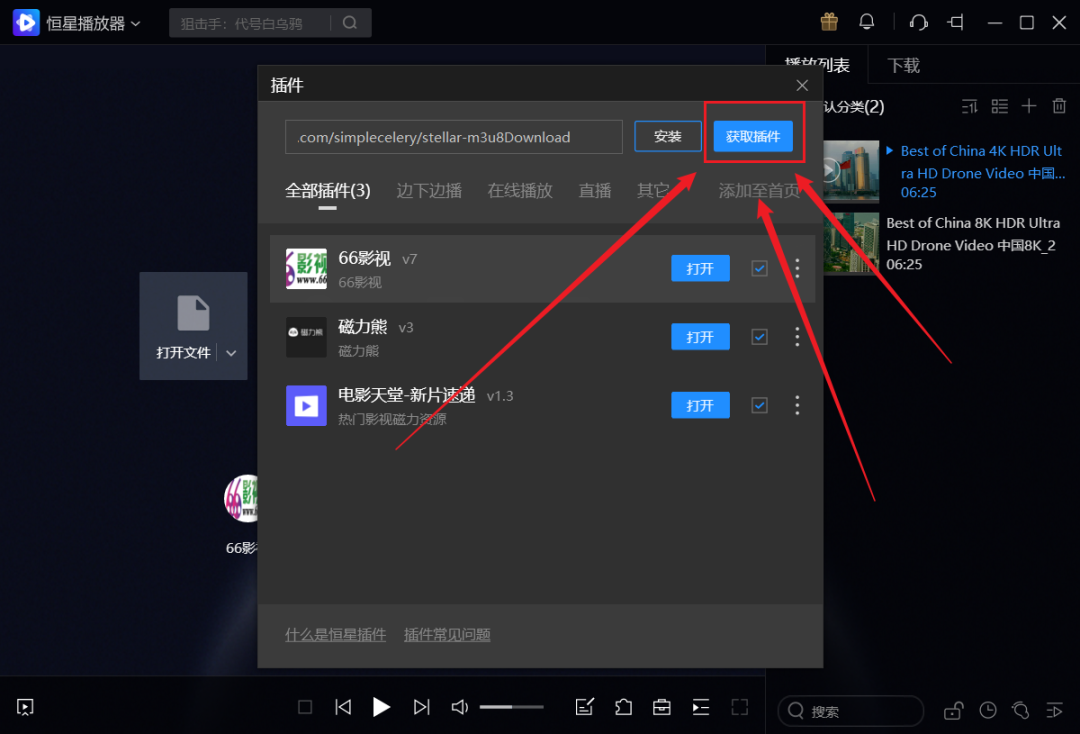Open the gift box promotions icon
The height and width of the screenshot is (734, 1080).
[x=829, y=21]
